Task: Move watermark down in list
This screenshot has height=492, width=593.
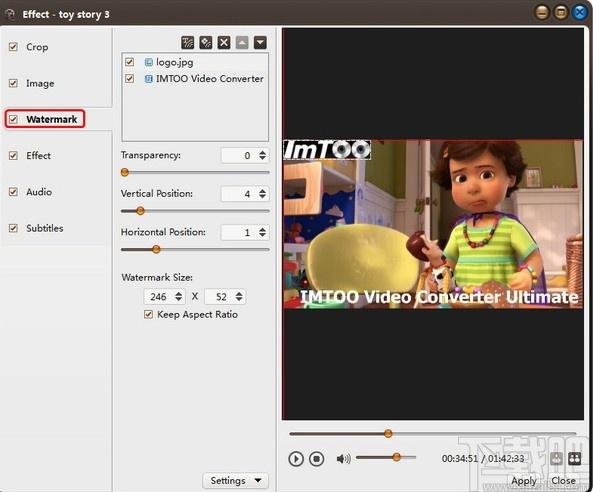Action: (260, 42)
